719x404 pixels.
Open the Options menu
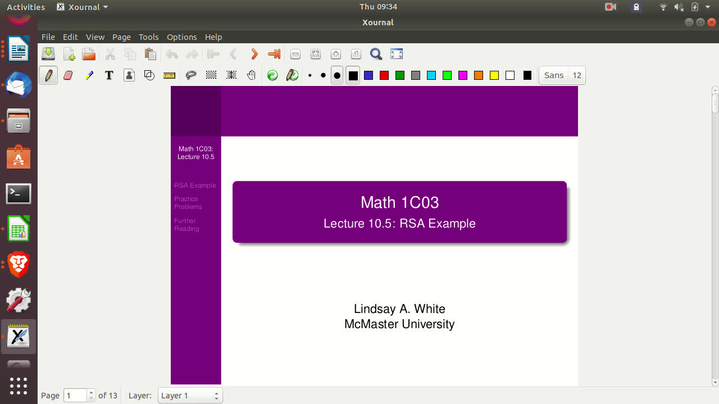[x=182, y=37]
